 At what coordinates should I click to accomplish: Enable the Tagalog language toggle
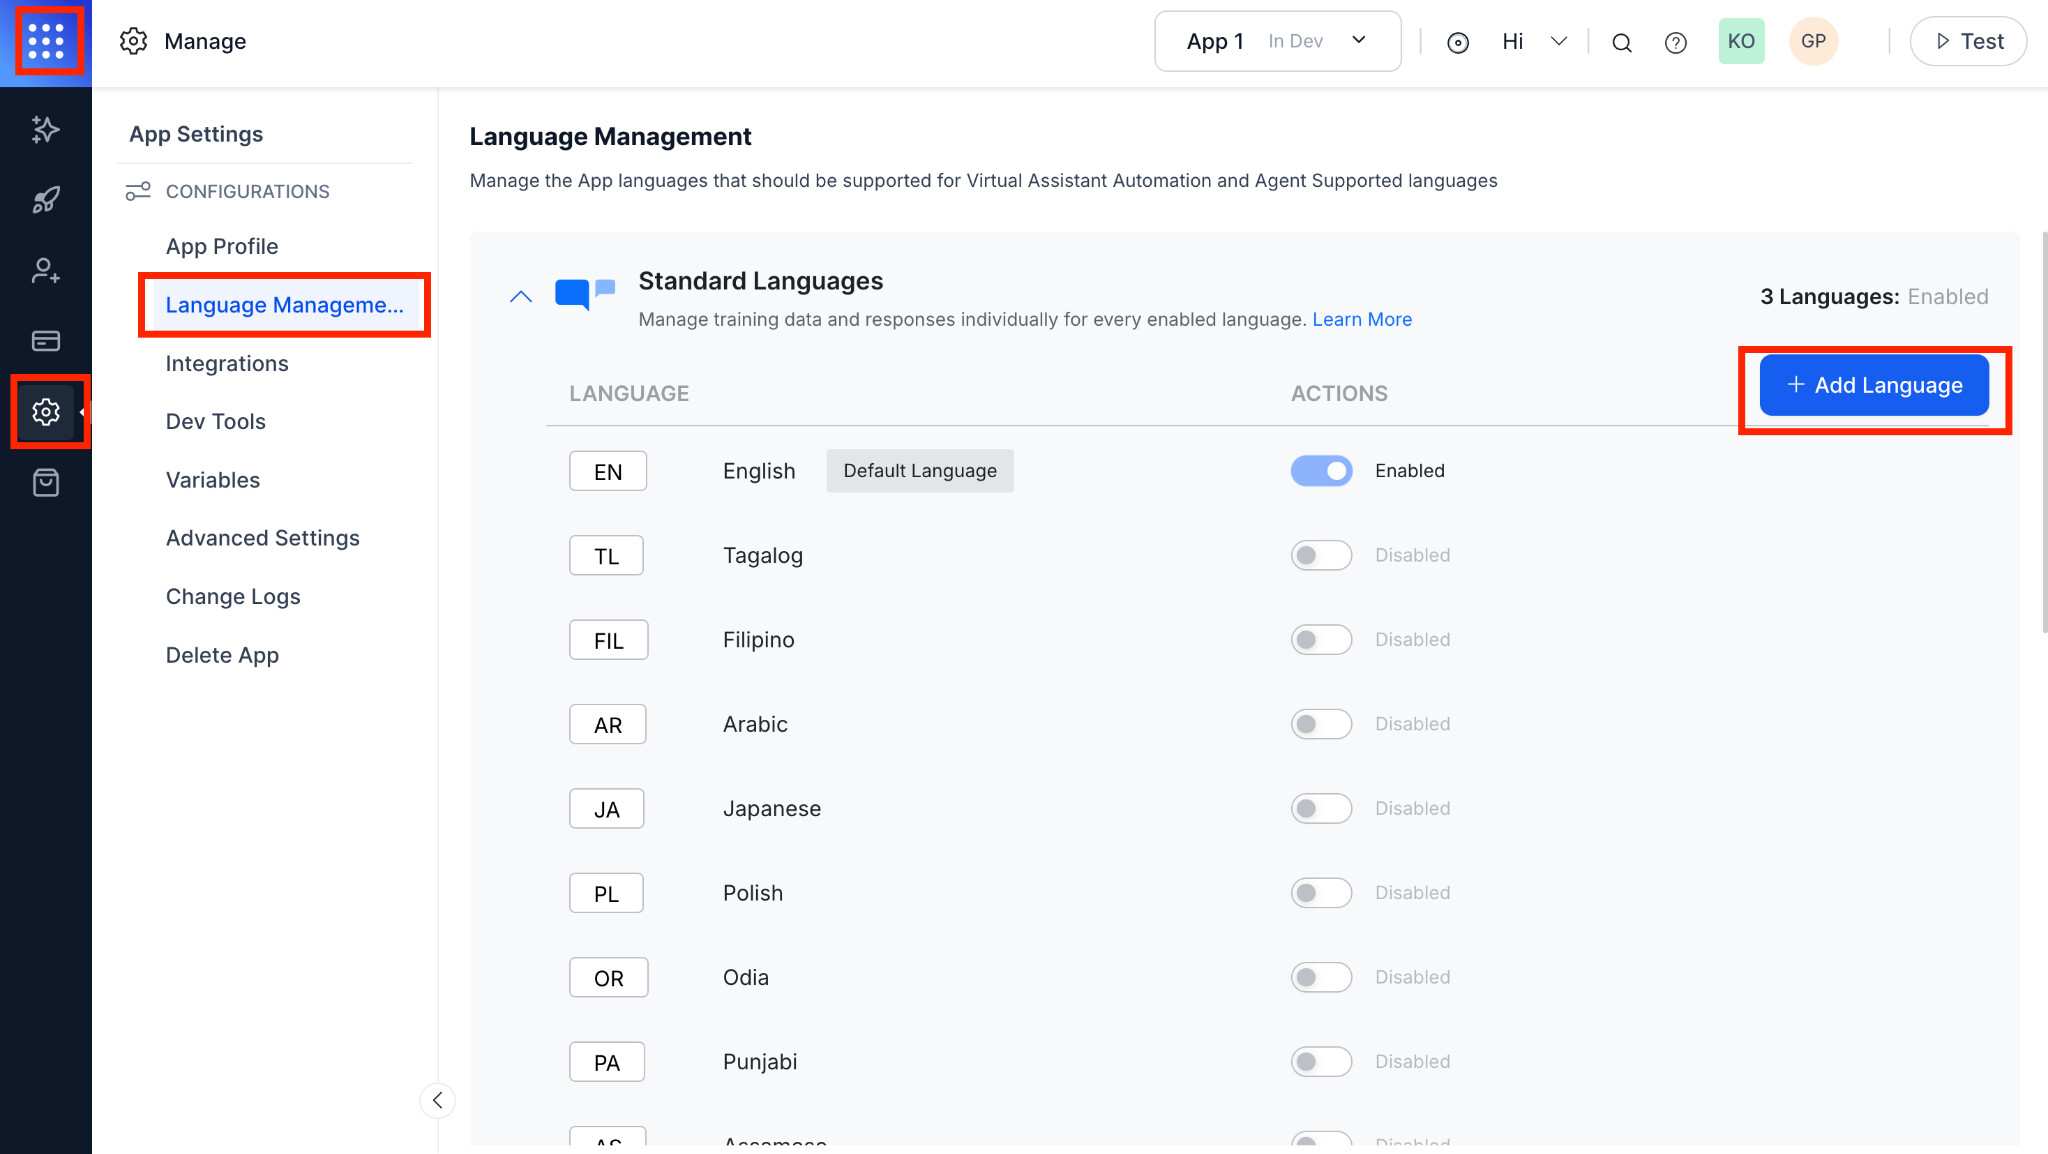click(x=1321, y=555)
